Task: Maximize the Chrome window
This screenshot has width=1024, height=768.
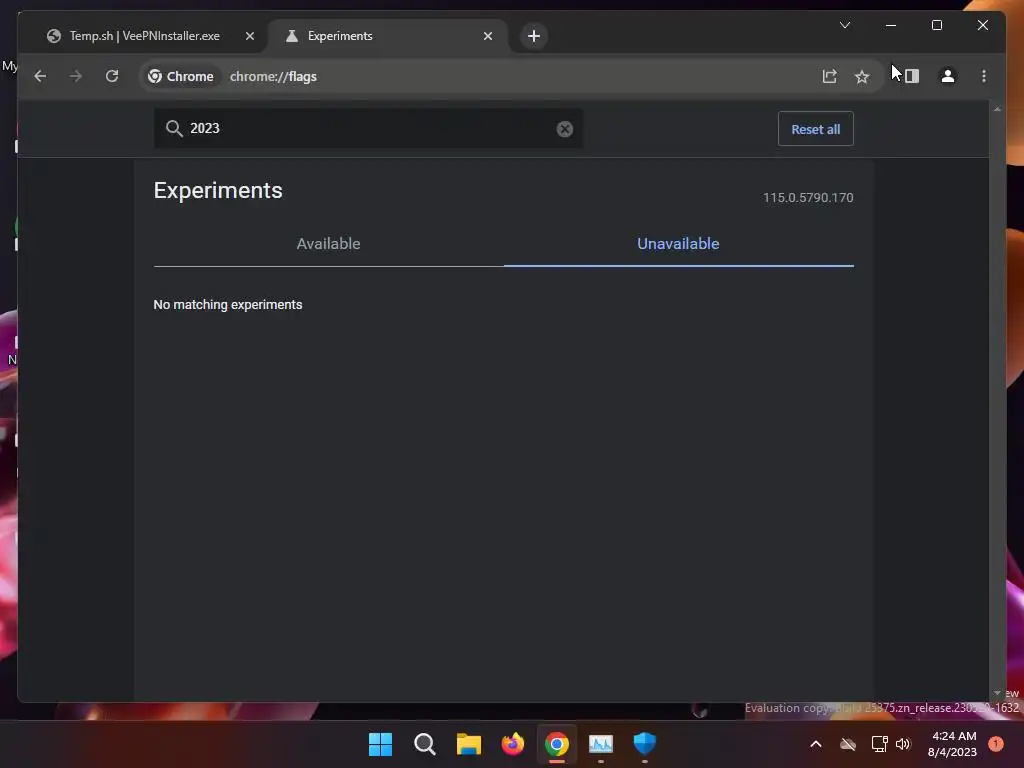Action: [936, 25]
